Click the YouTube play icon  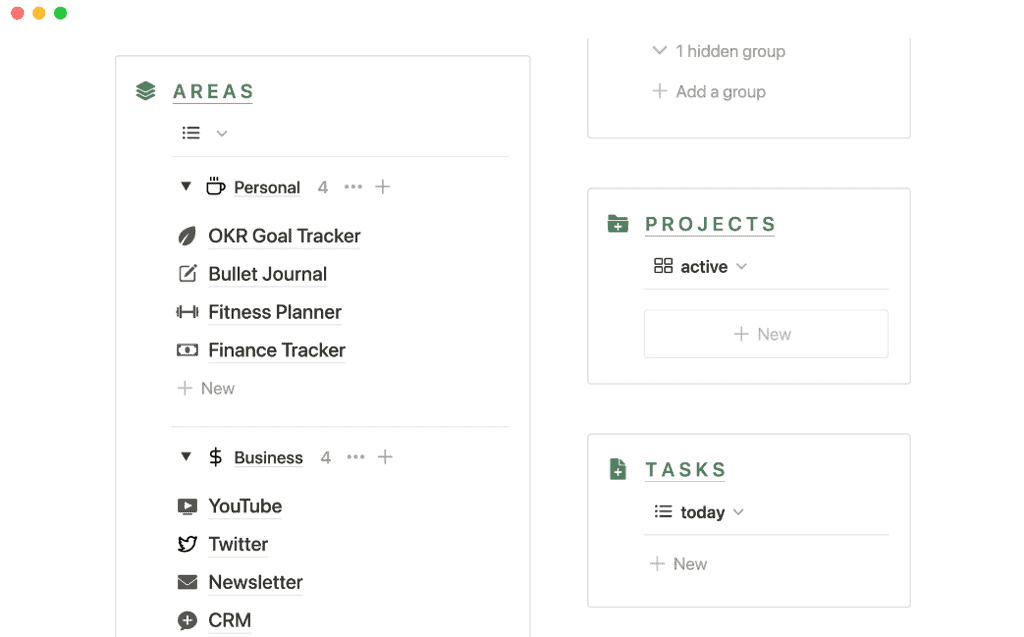point(187,506)
